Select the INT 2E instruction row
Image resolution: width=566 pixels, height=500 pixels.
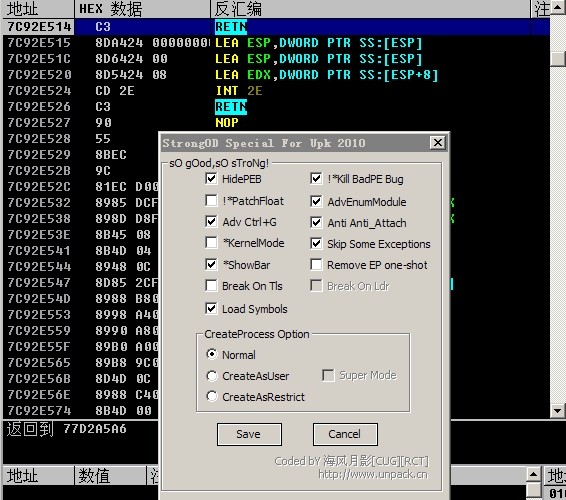pyautogui.click(x=276, y=91)
